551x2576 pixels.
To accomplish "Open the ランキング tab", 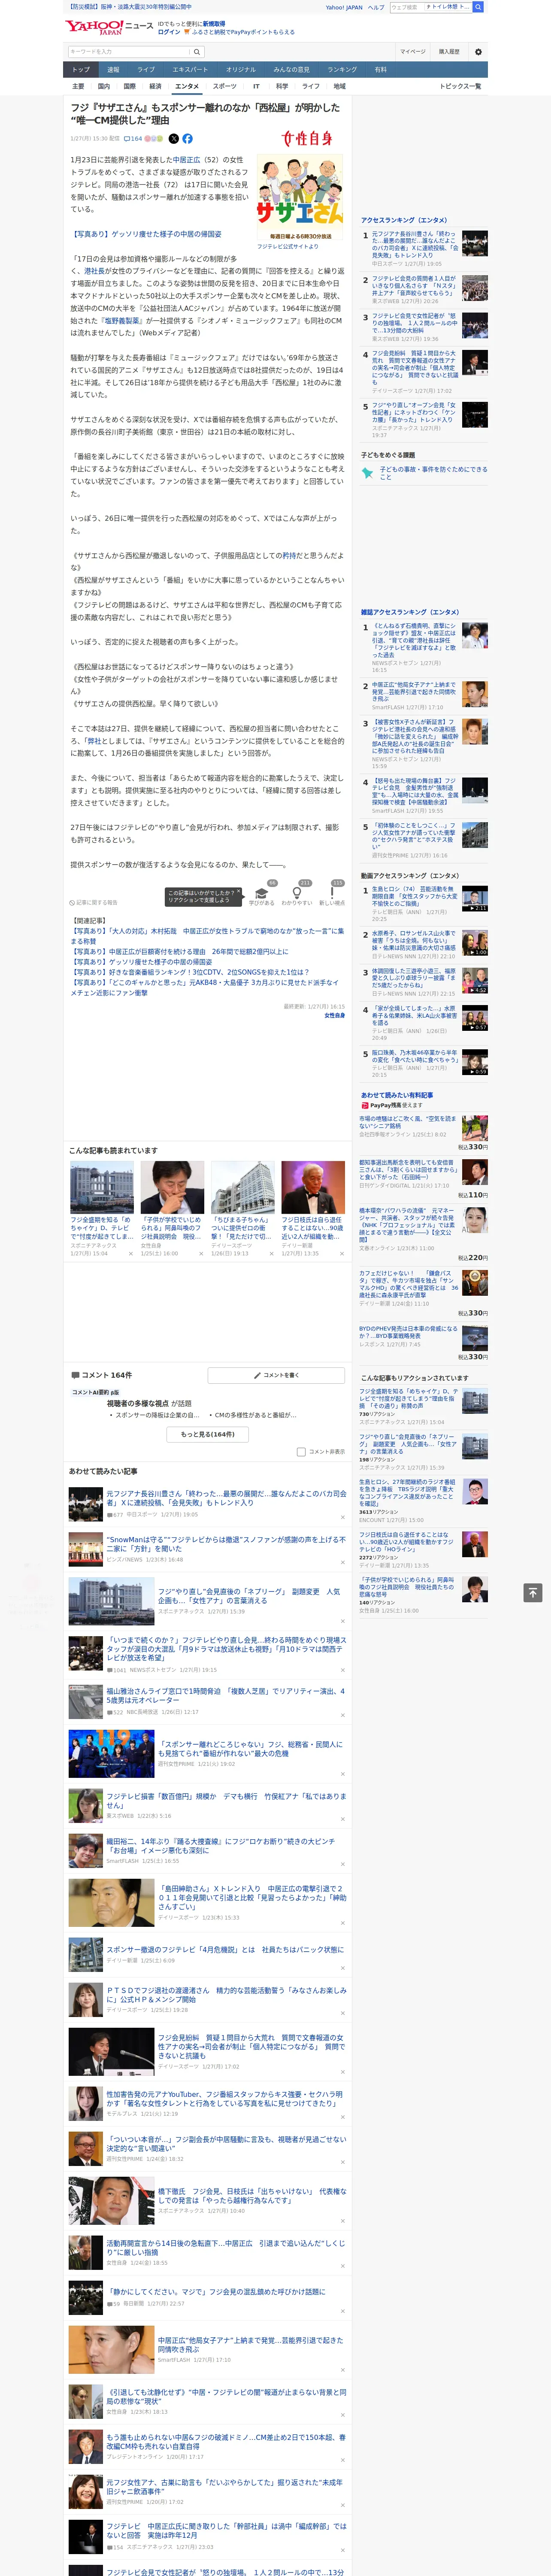I will coord(342,70).
